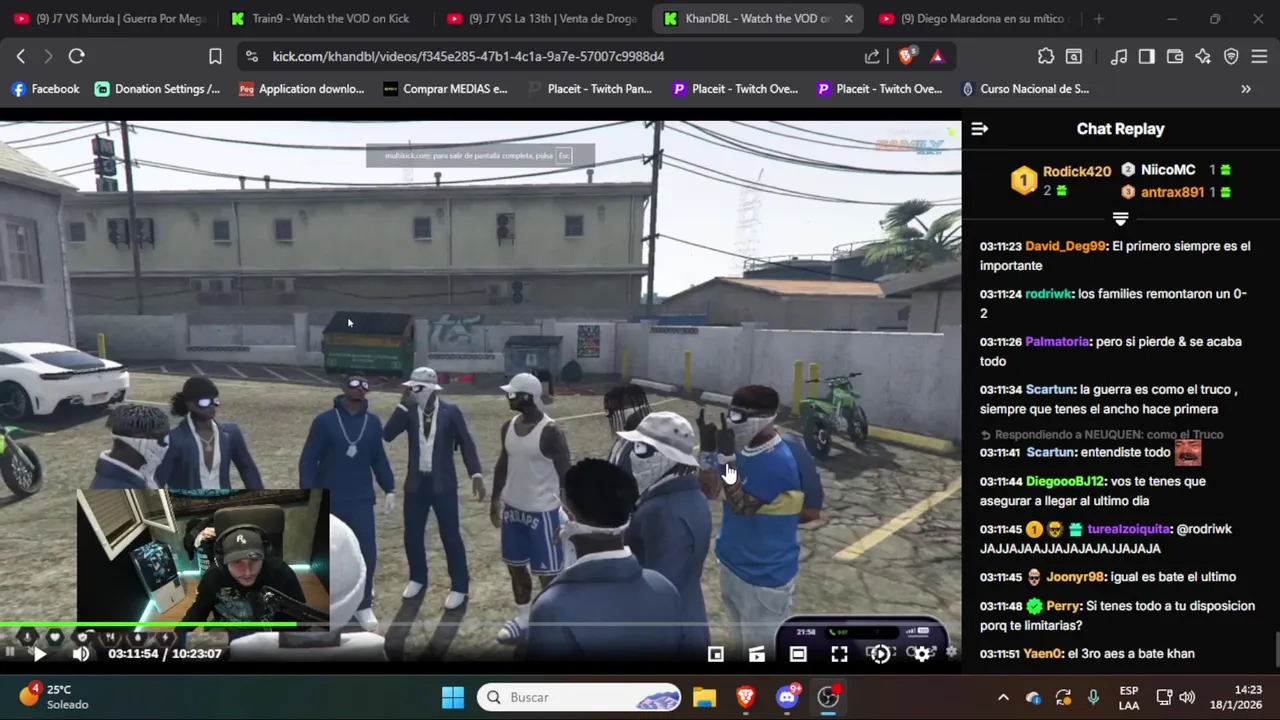Show hidden system tray icons
Screen dimensions: 1280x720
pyautogui.click(x=1003, y=697)
